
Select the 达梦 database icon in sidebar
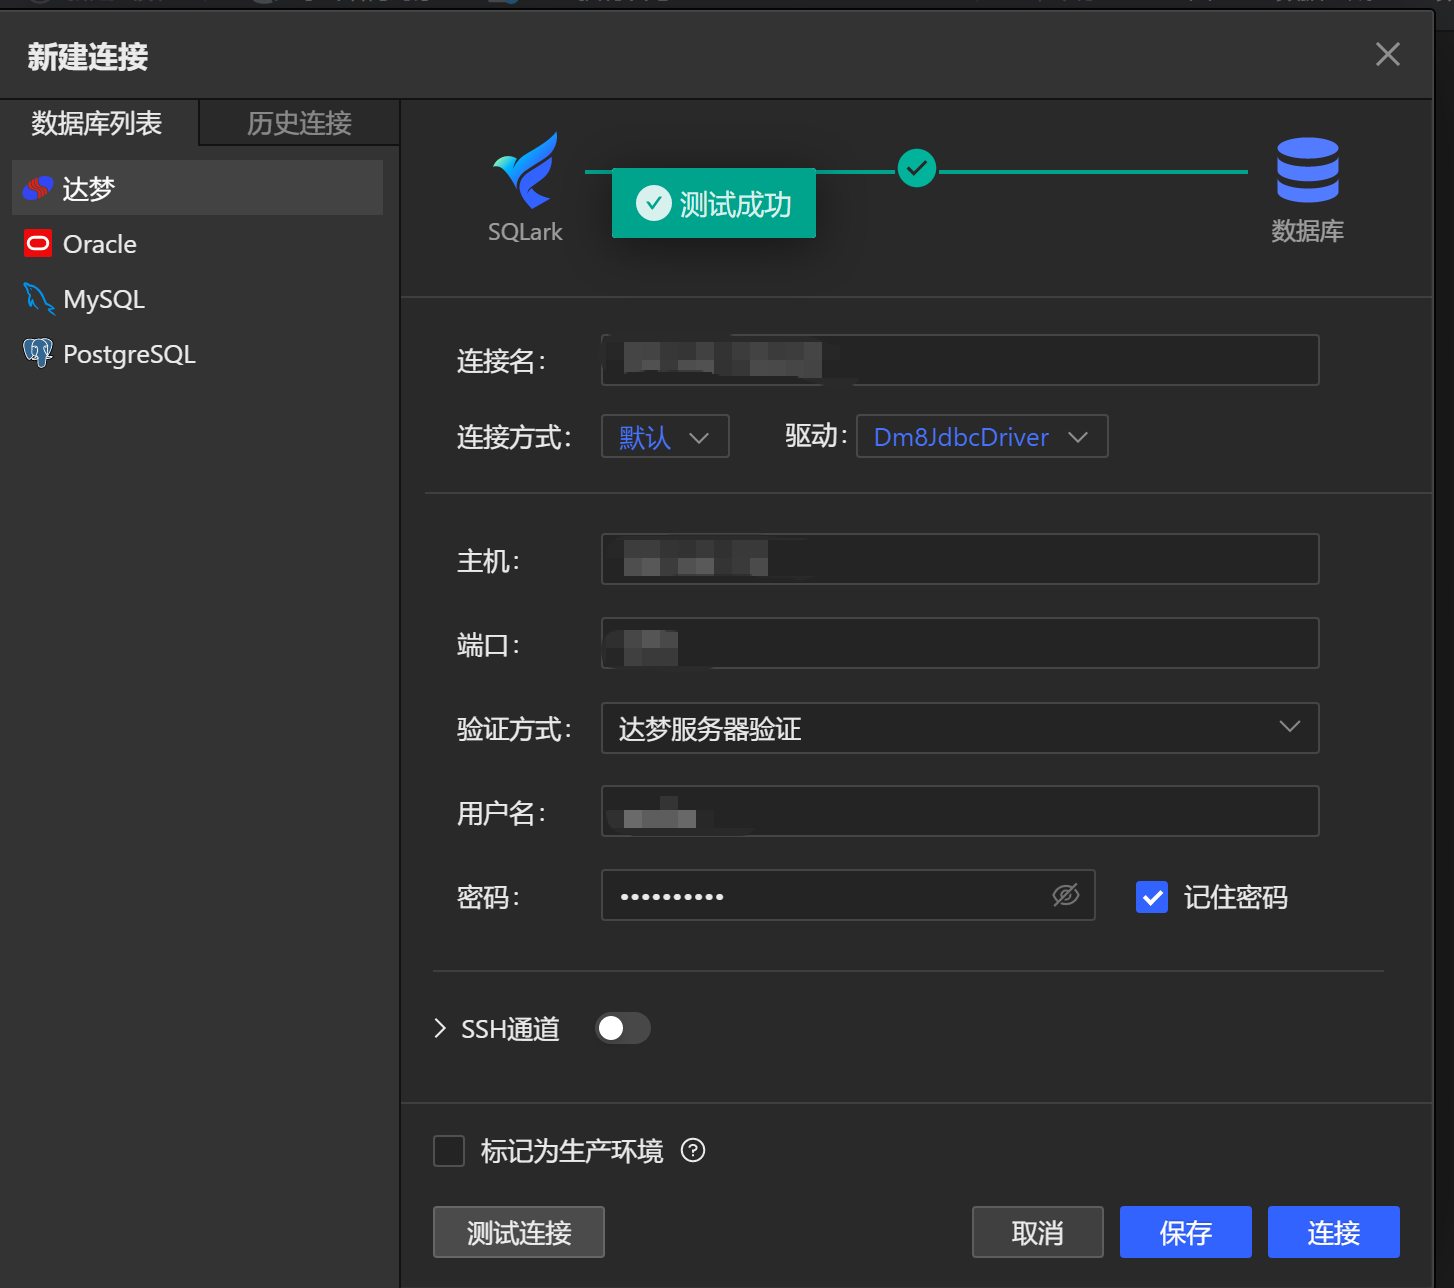(x=37, y=188)
